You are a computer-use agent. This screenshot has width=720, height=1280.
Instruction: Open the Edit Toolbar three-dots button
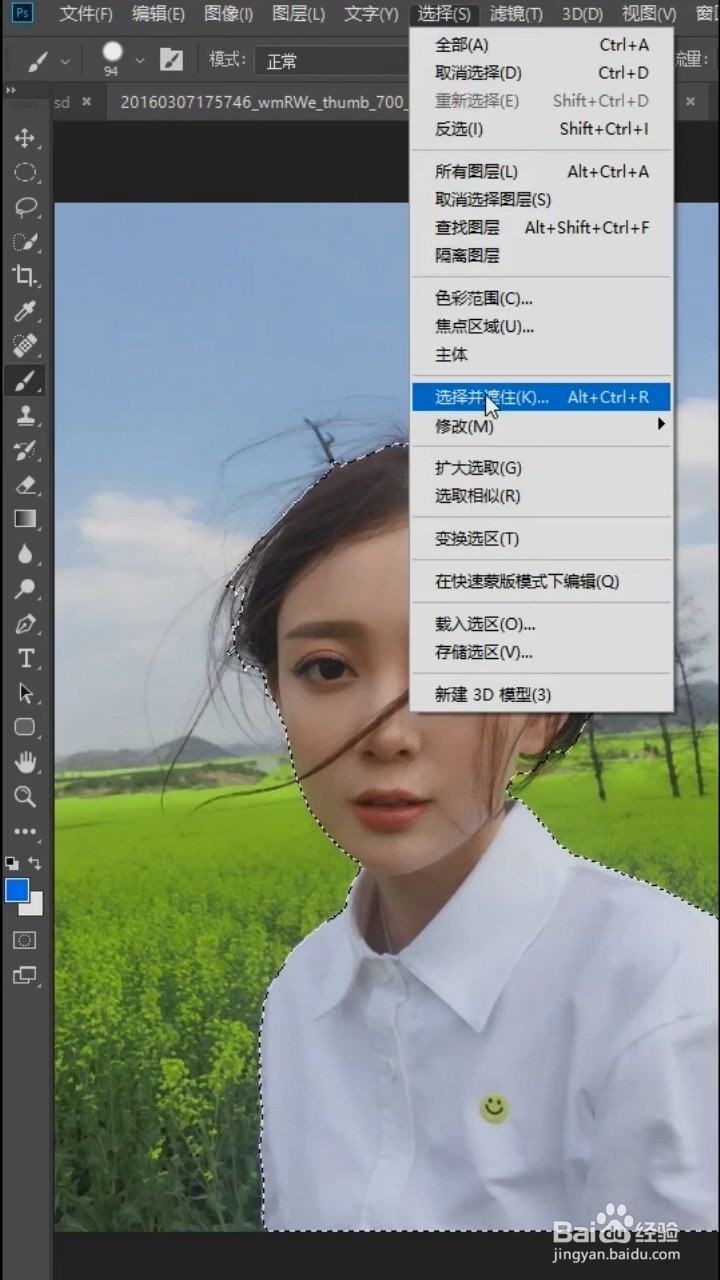coord(25,831)
